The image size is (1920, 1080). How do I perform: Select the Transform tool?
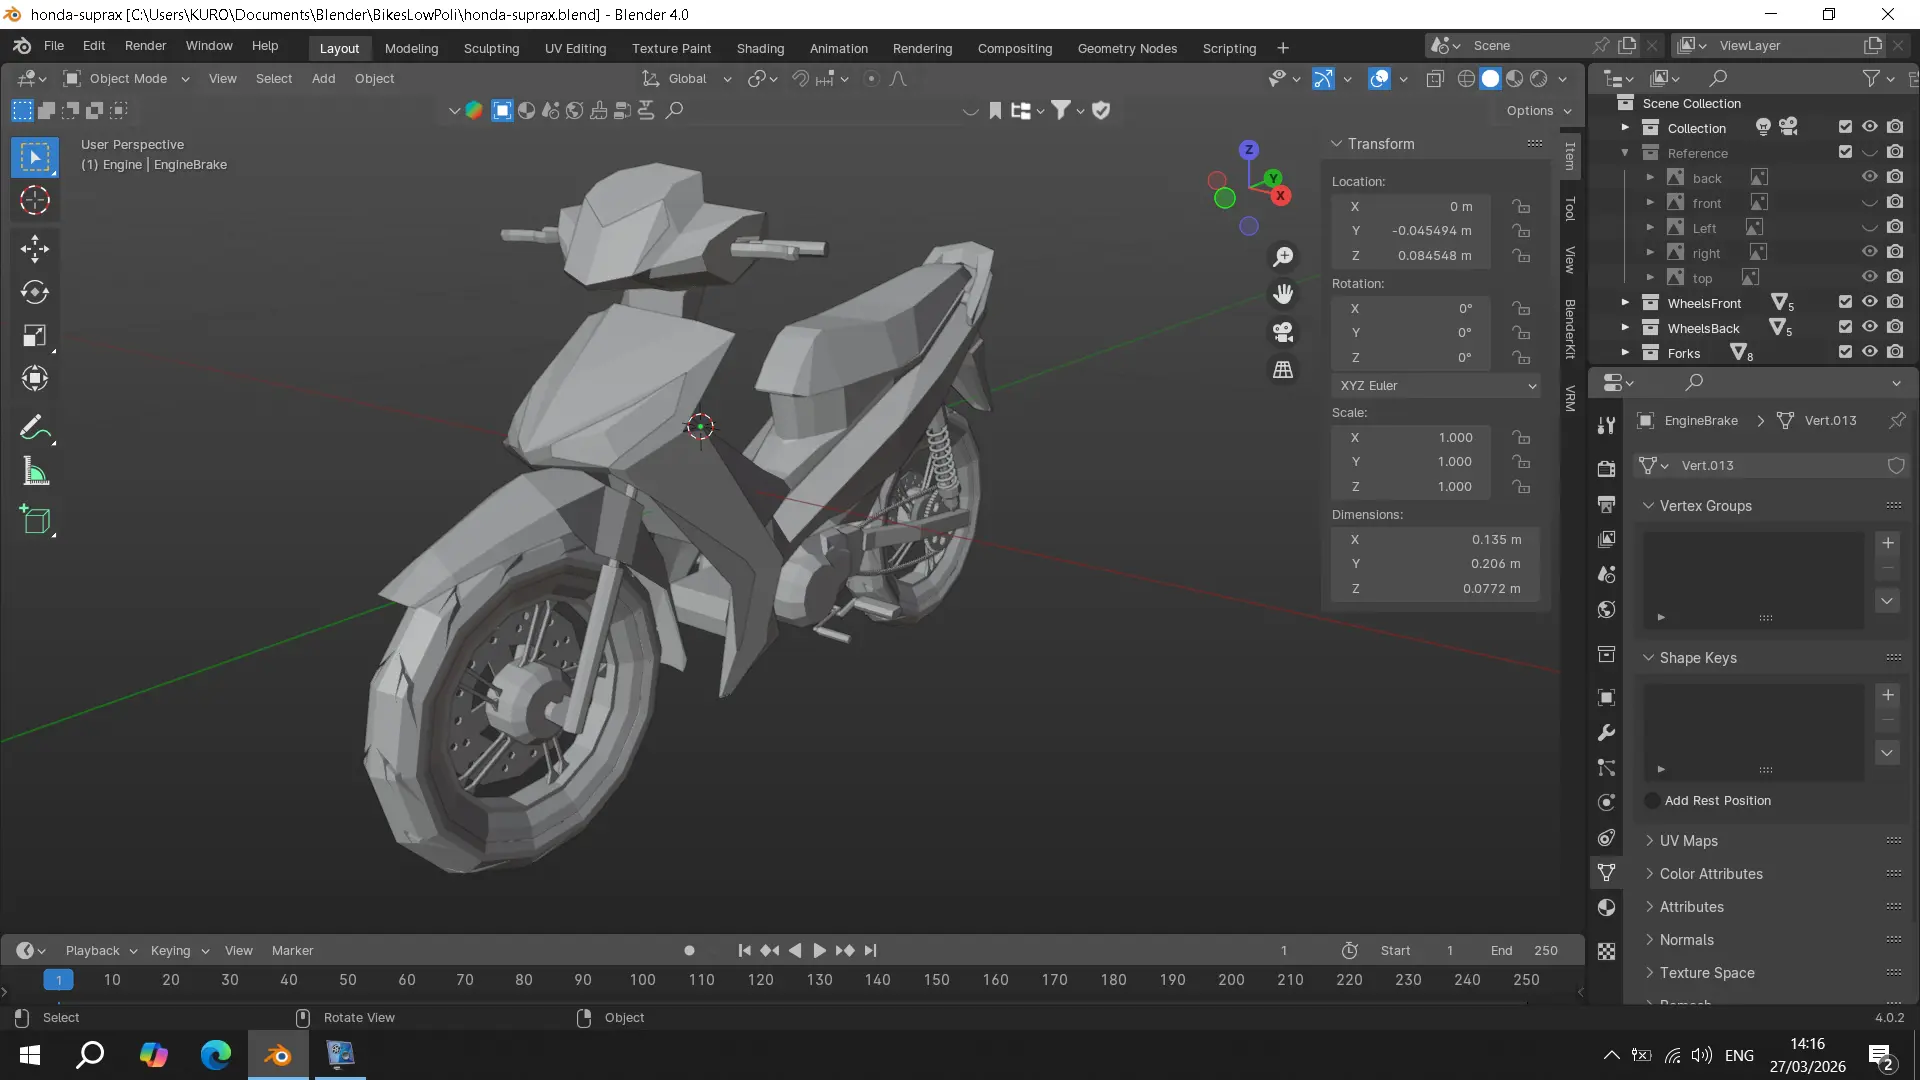point(35,379)
